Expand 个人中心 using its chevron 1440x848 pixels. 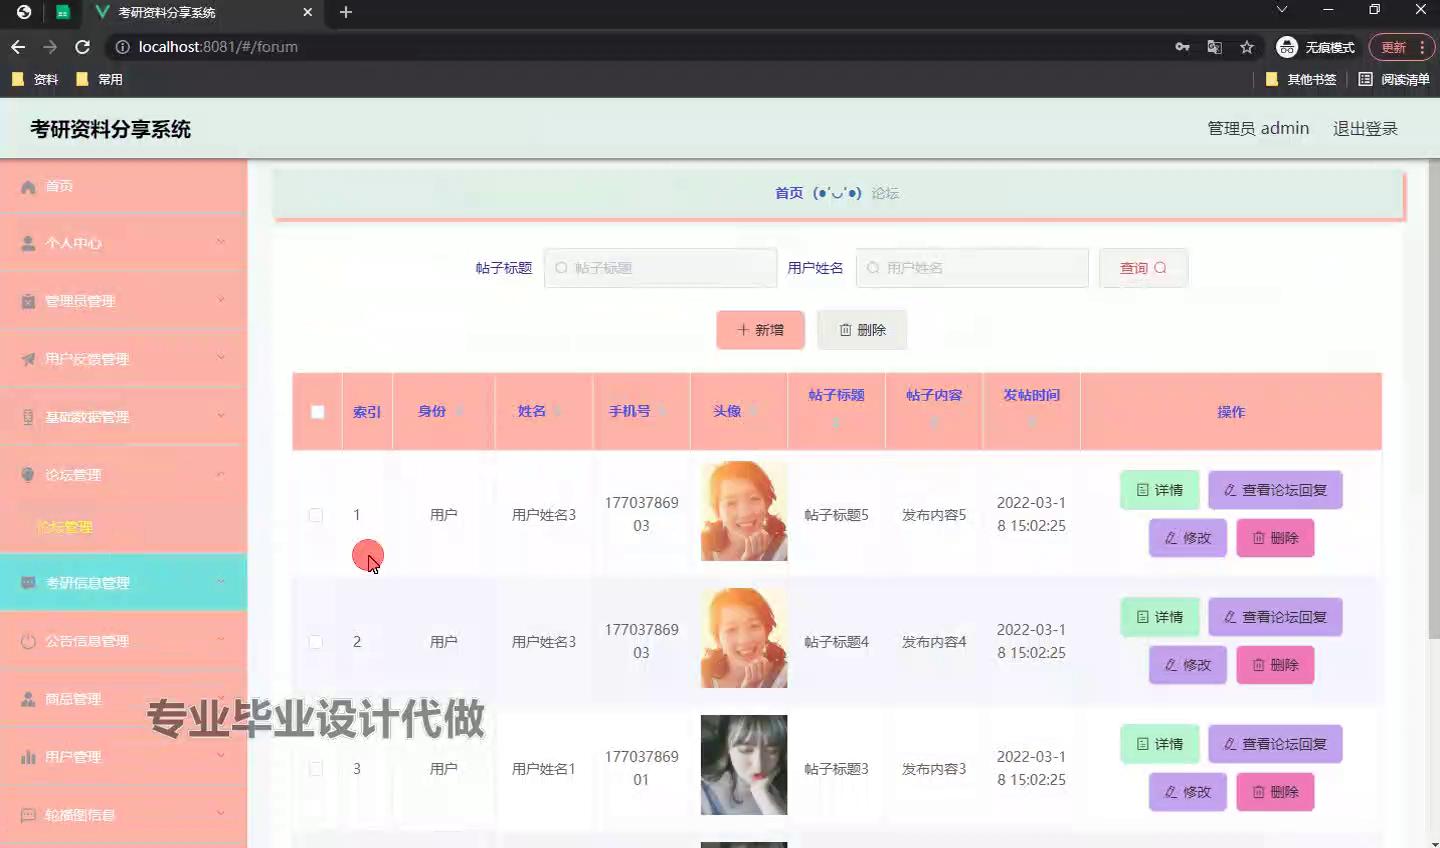pos(220,241)
